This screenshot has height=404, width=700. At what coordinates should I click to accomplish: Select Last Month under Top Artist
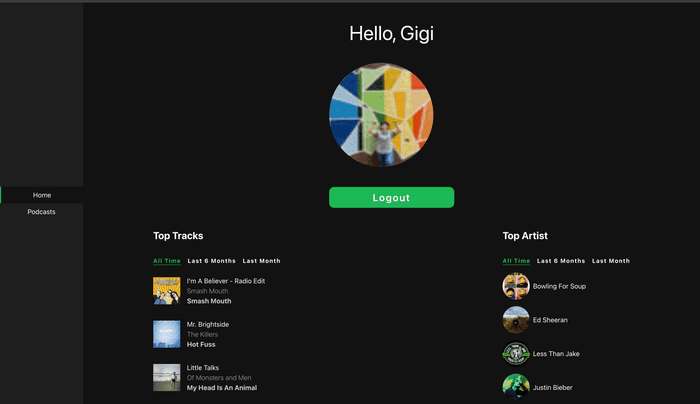point(611,261)
